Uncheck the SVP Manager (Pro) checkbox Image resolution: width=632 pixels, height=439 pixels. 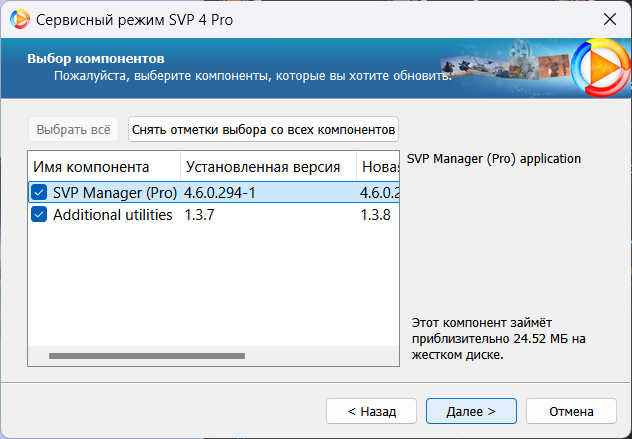[39, 192]
